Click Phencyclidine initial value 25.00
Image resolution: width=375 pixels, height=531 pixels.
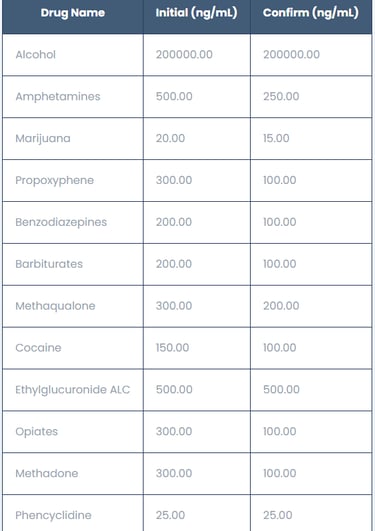pos(170,515)
